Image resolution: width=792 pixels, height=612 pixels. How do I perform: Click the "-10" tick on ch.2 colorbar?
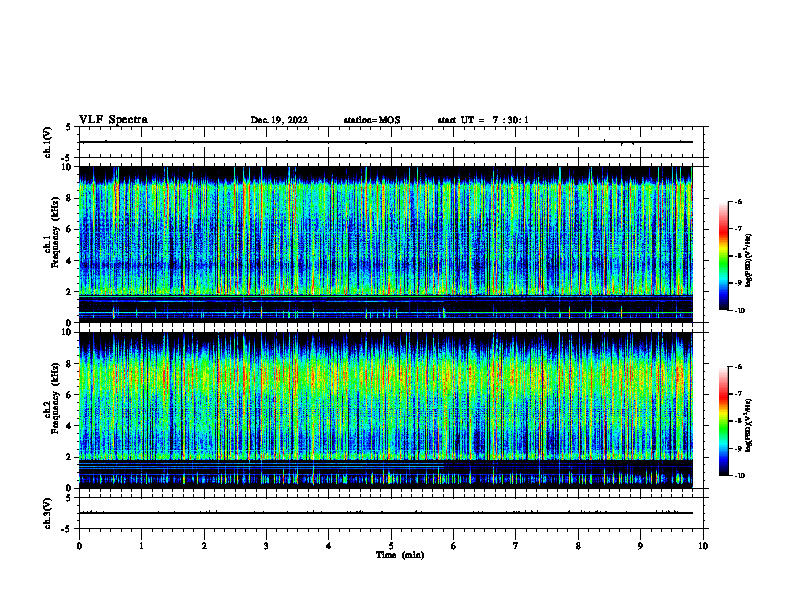(739, 476)
